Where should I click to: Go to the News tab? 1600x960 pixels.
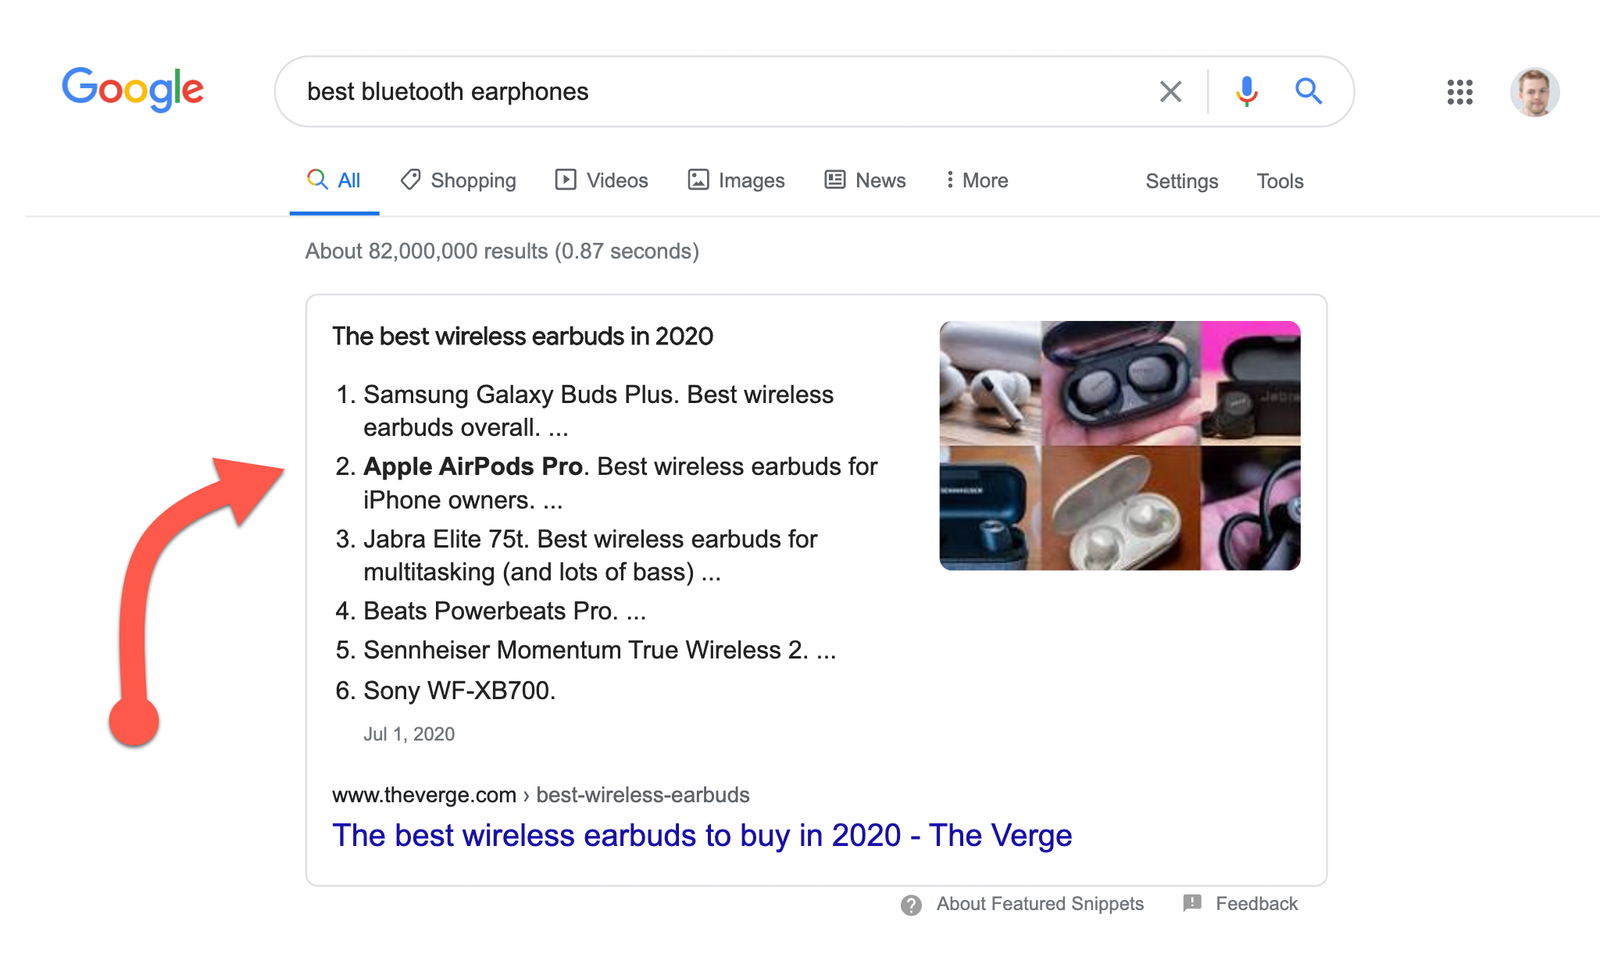[865, 180]
